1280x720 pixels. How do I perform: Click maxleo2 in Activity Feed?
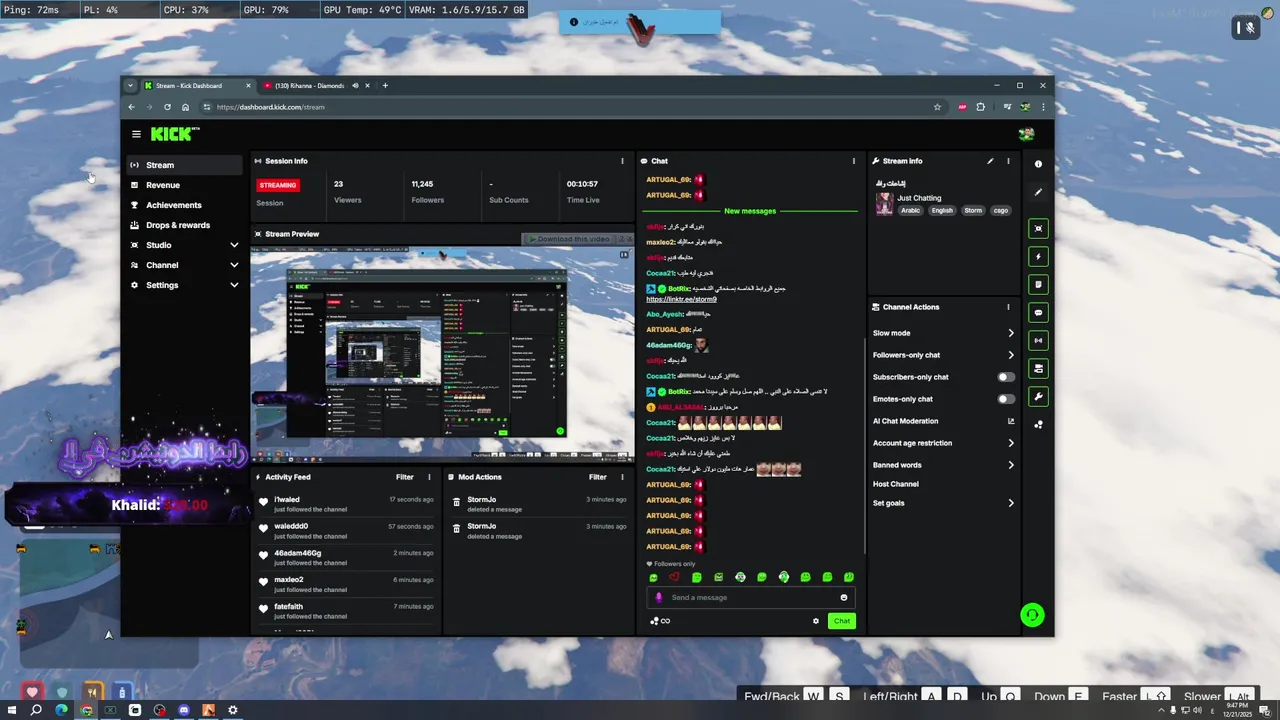(288, 580)
